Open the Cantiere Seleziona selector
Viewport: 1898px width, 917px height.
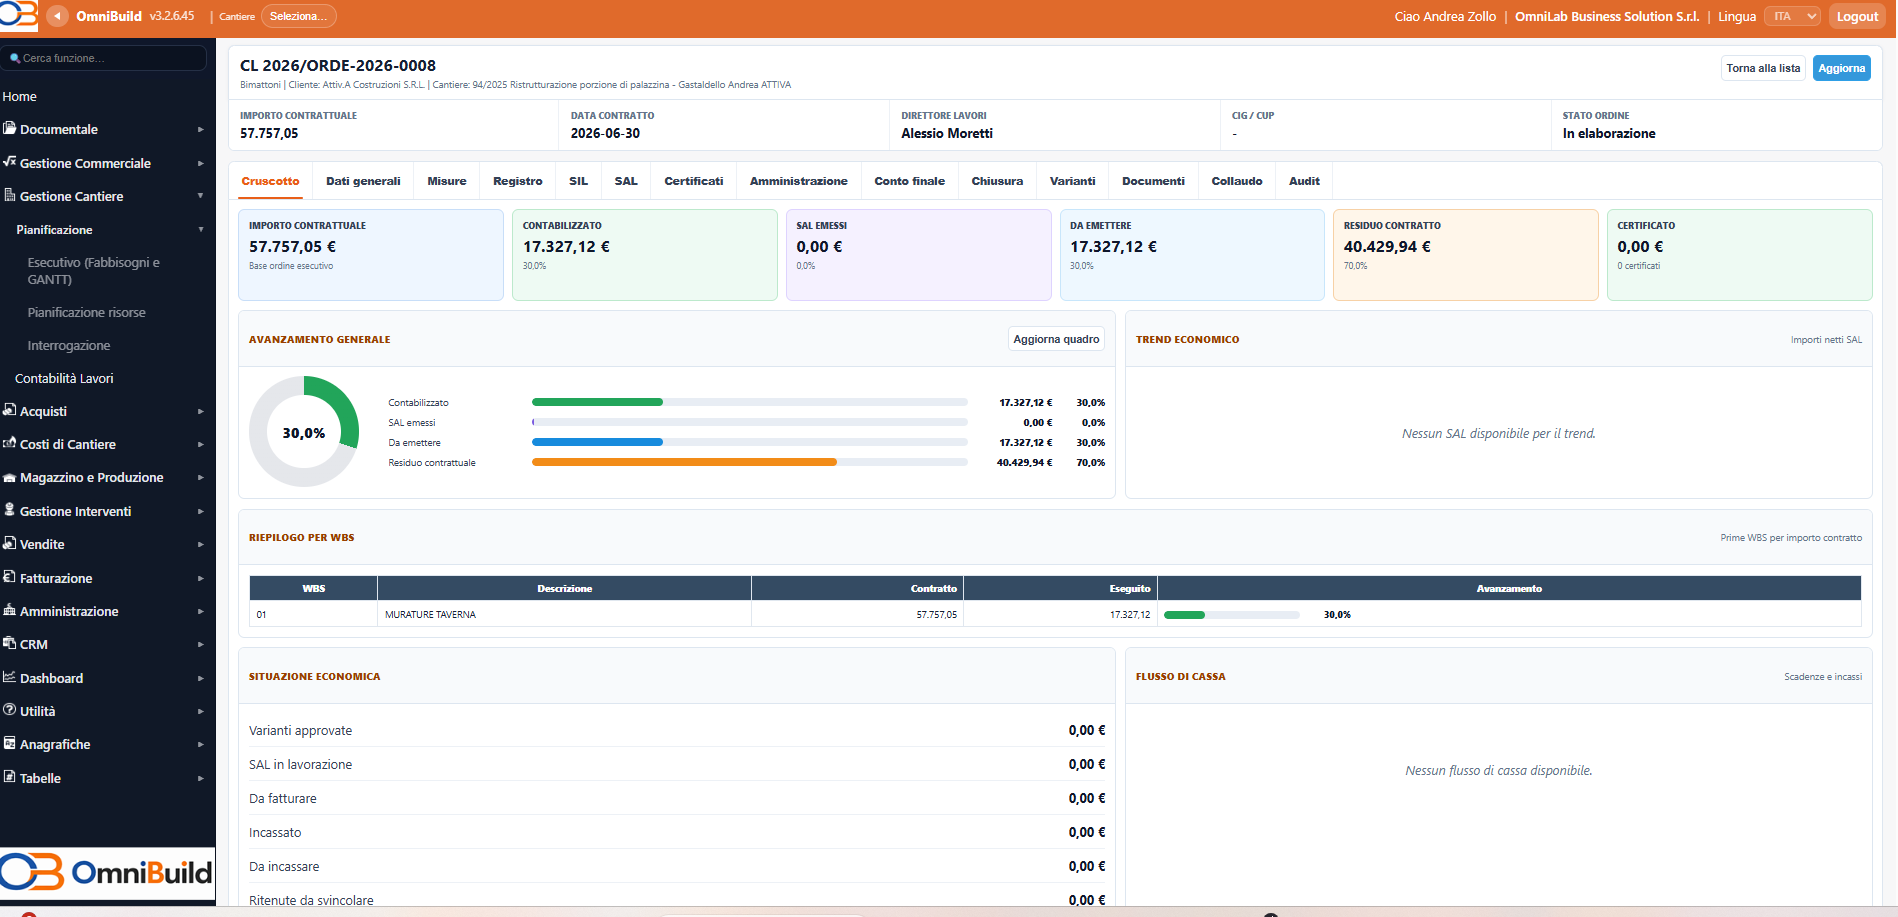point(298,16)
